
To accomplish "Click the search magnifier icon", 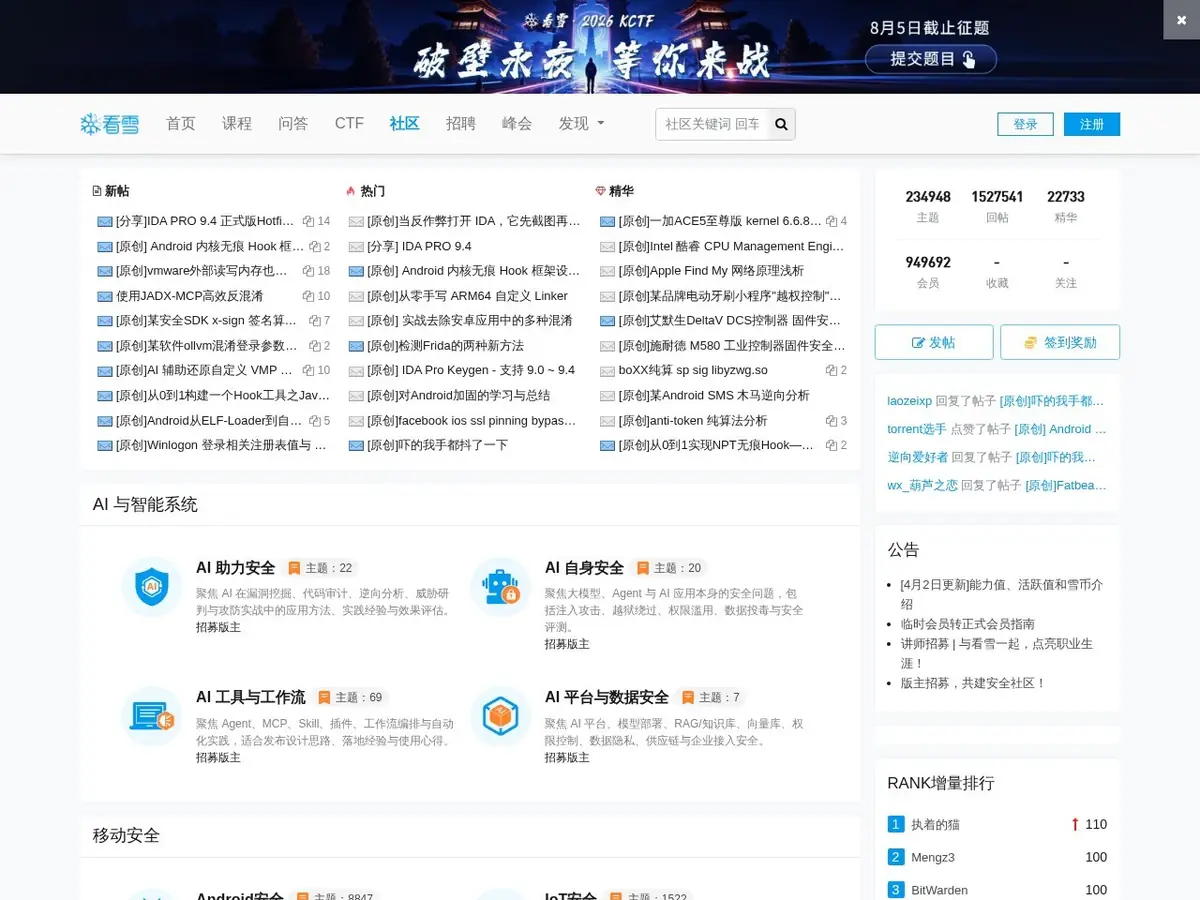I will [781, 124].
